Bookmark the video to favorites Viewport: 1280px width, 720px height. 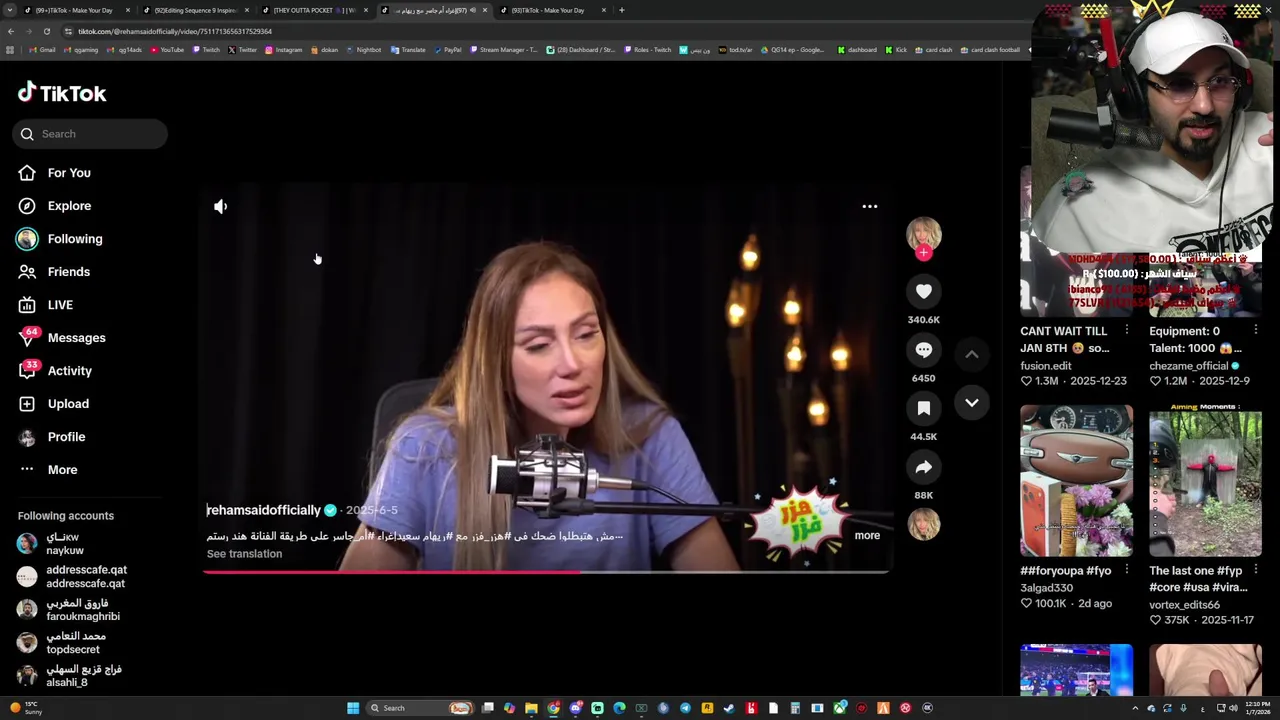(924, 408)
